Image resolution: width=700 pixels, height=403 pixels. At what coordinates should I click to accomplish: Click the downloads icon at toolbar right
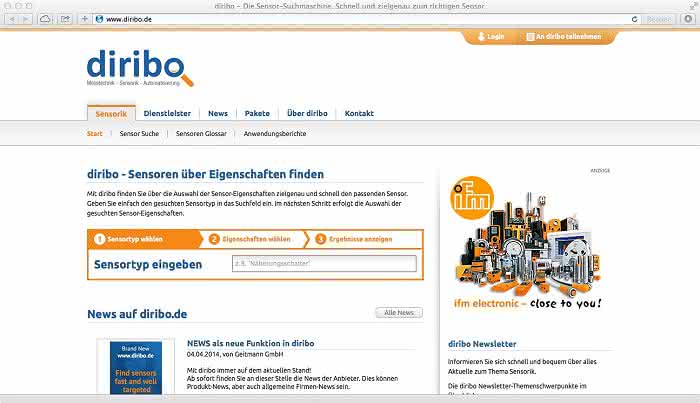[x=688, y=19]
